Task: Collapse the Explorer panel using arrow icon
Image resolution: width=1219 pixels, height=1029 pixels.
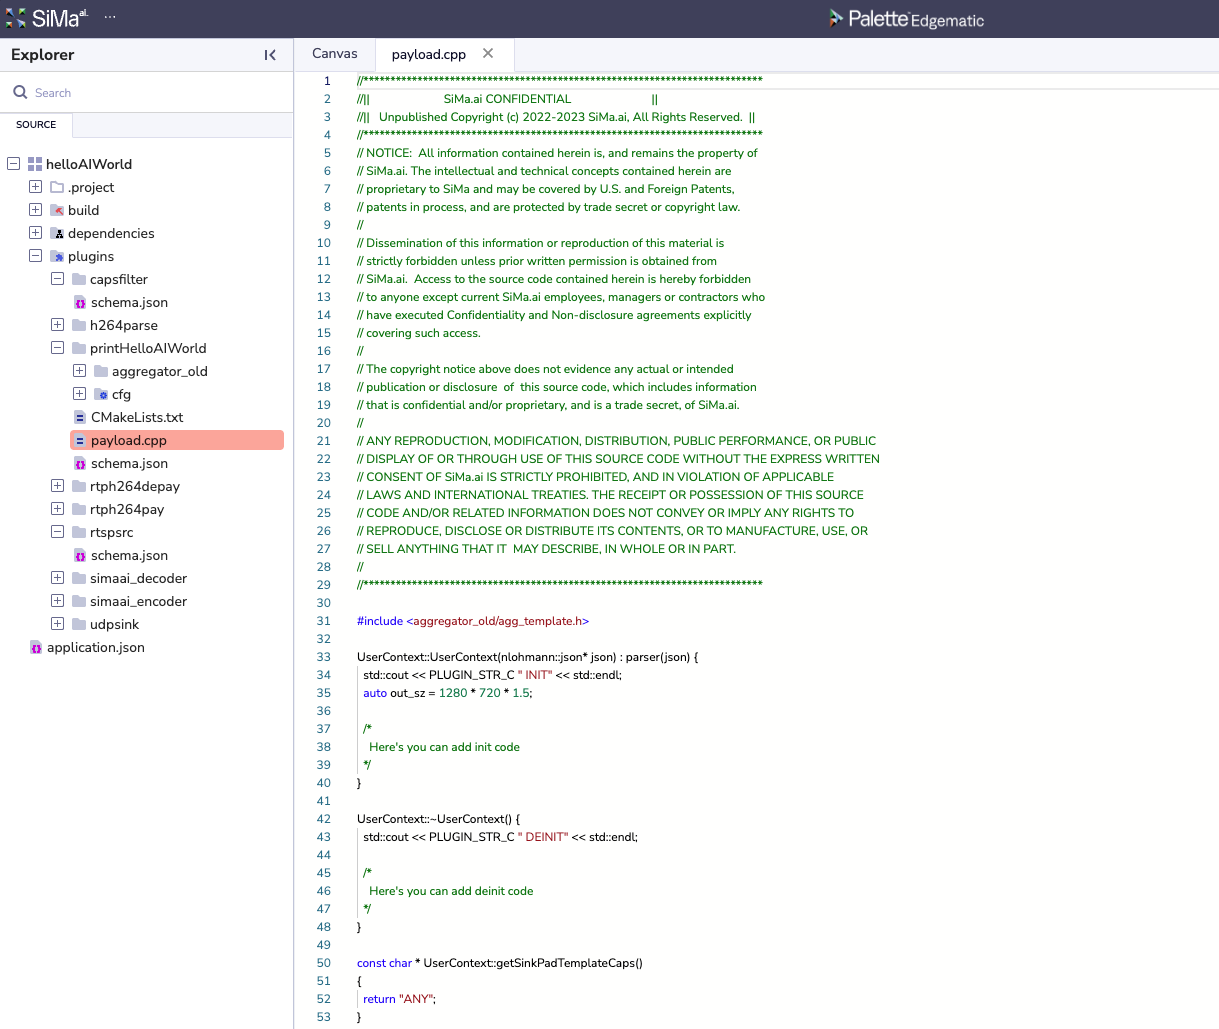Action: tap(270, 55)
